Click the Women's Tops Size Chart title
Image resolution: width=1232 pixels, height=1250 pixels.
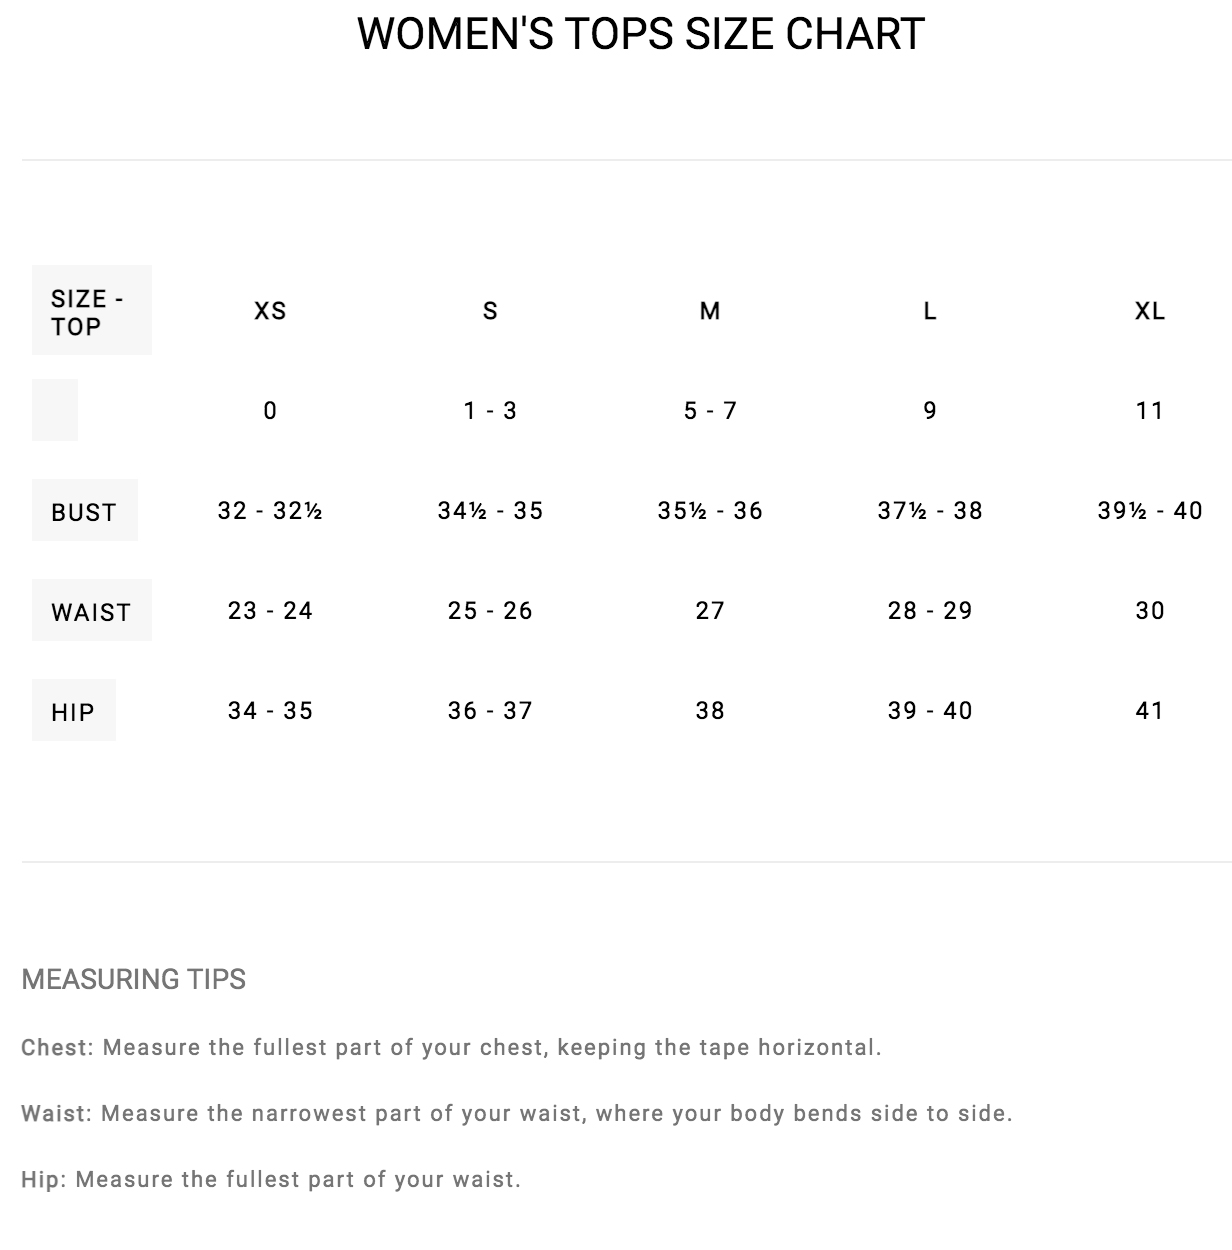point(641,34)
